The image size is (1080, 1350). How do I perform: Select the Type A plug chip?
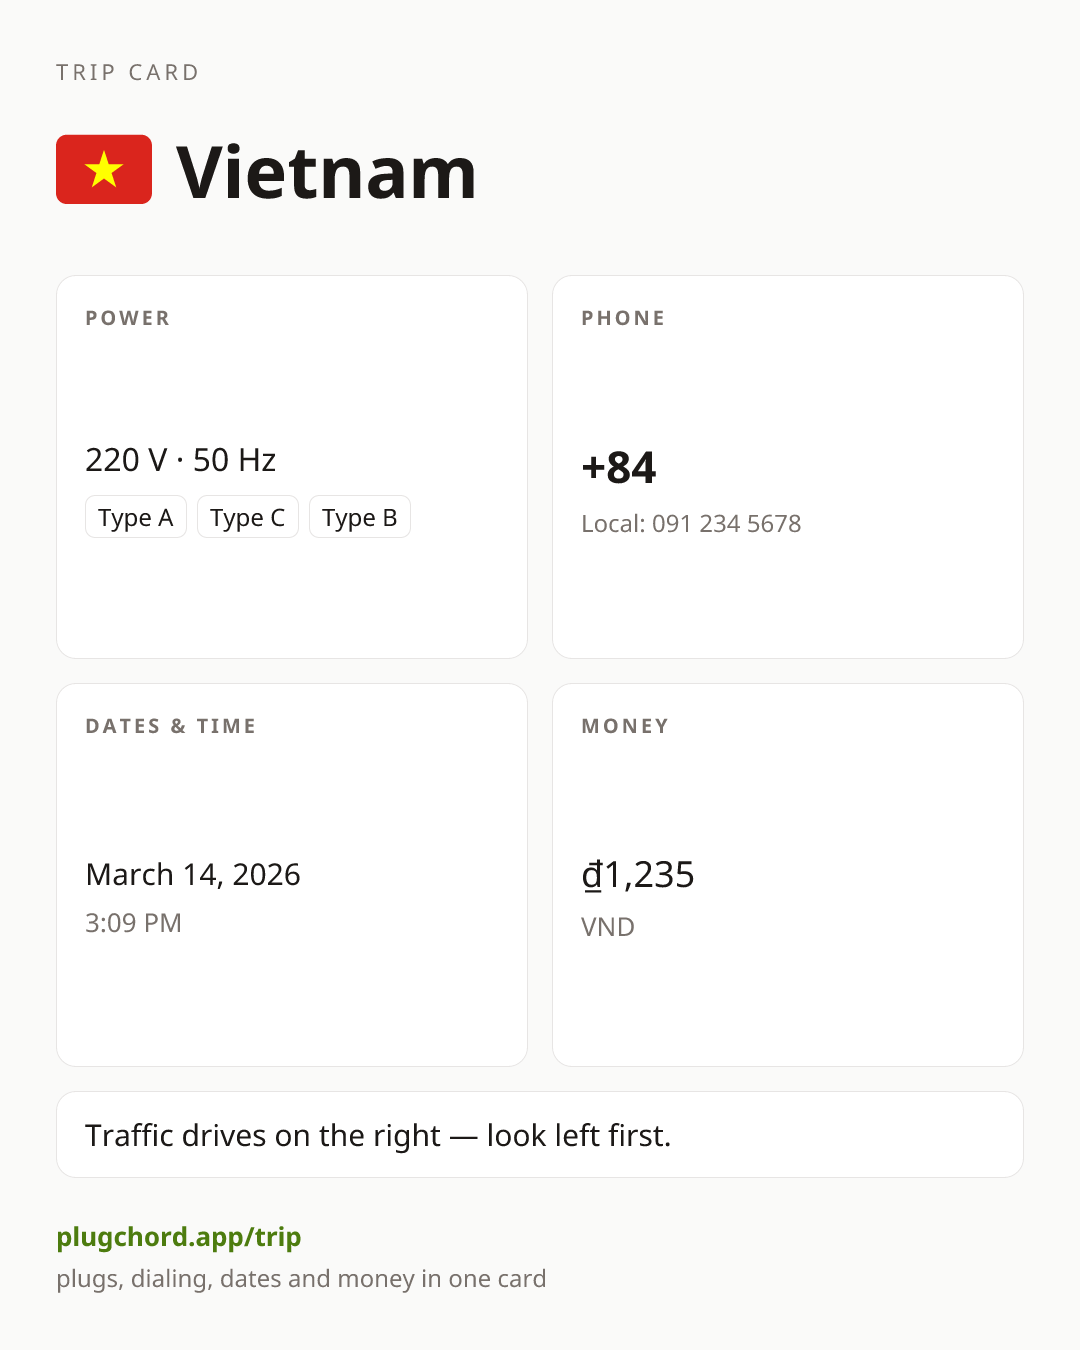point(136,517)
